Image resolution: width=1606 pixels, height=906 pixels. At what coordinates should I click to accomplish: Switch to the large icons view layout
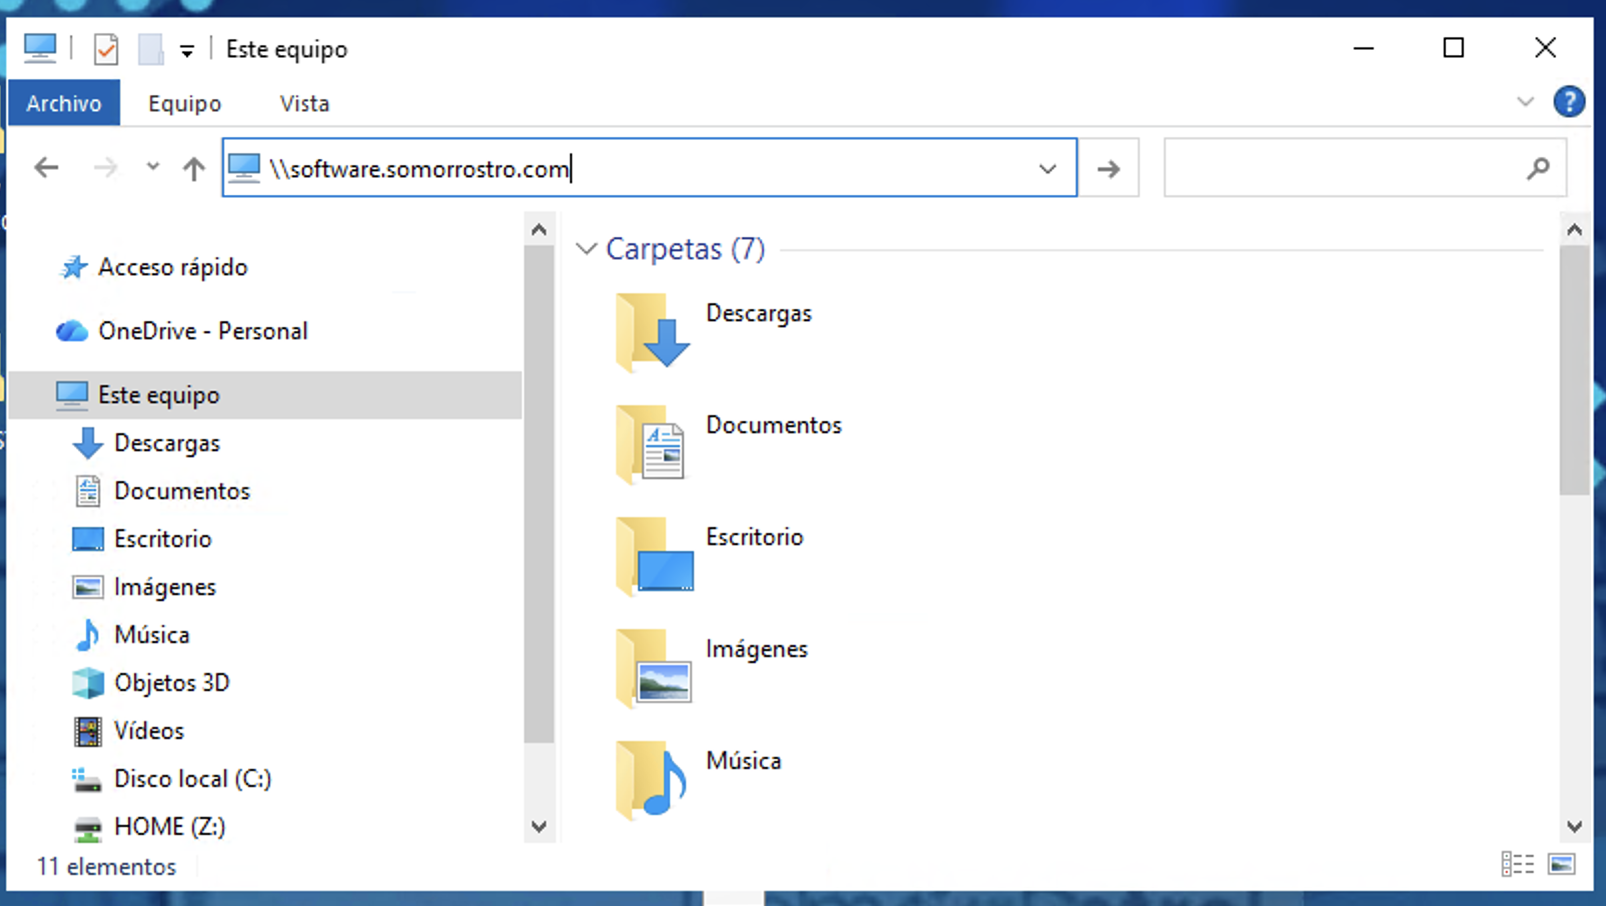coord(1561,864)
